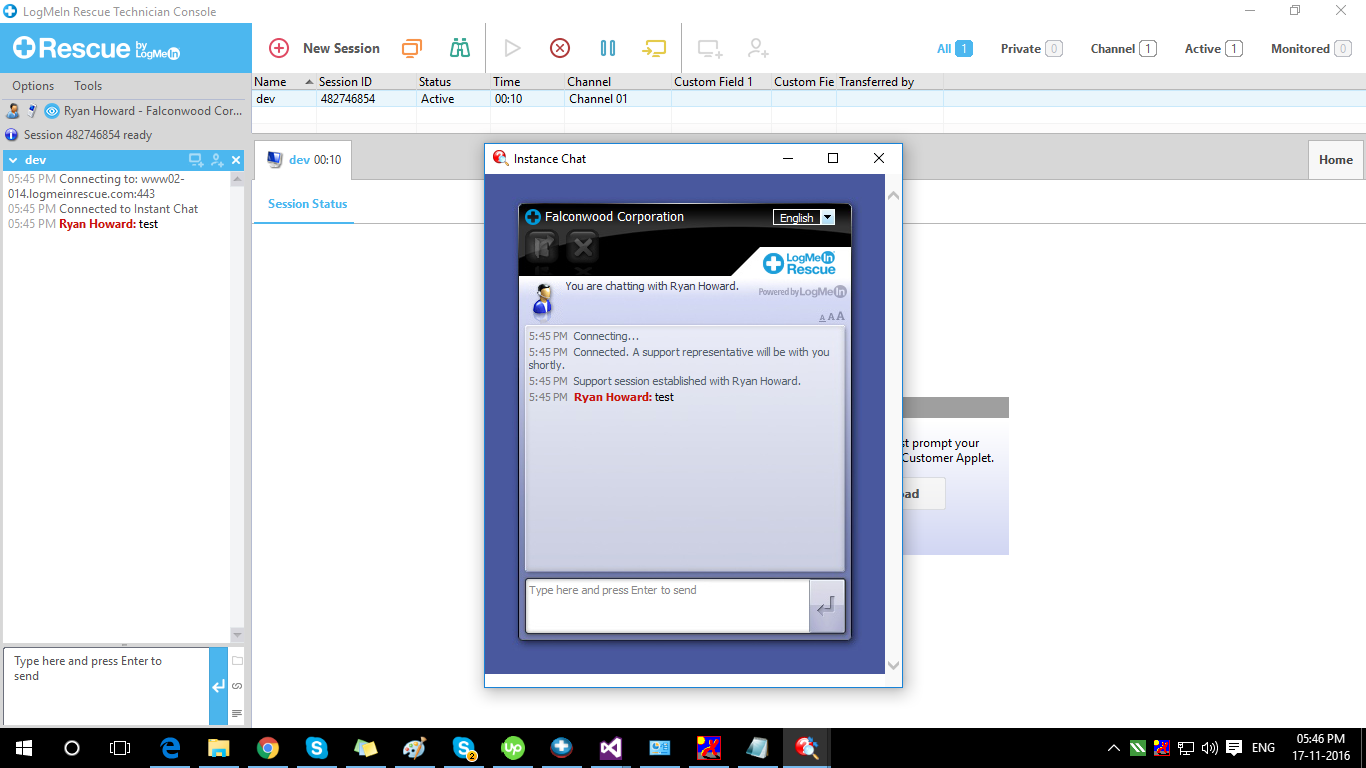
Task: Click greyed X icon under Falconwood Corporation
Action: coord(582,246)
